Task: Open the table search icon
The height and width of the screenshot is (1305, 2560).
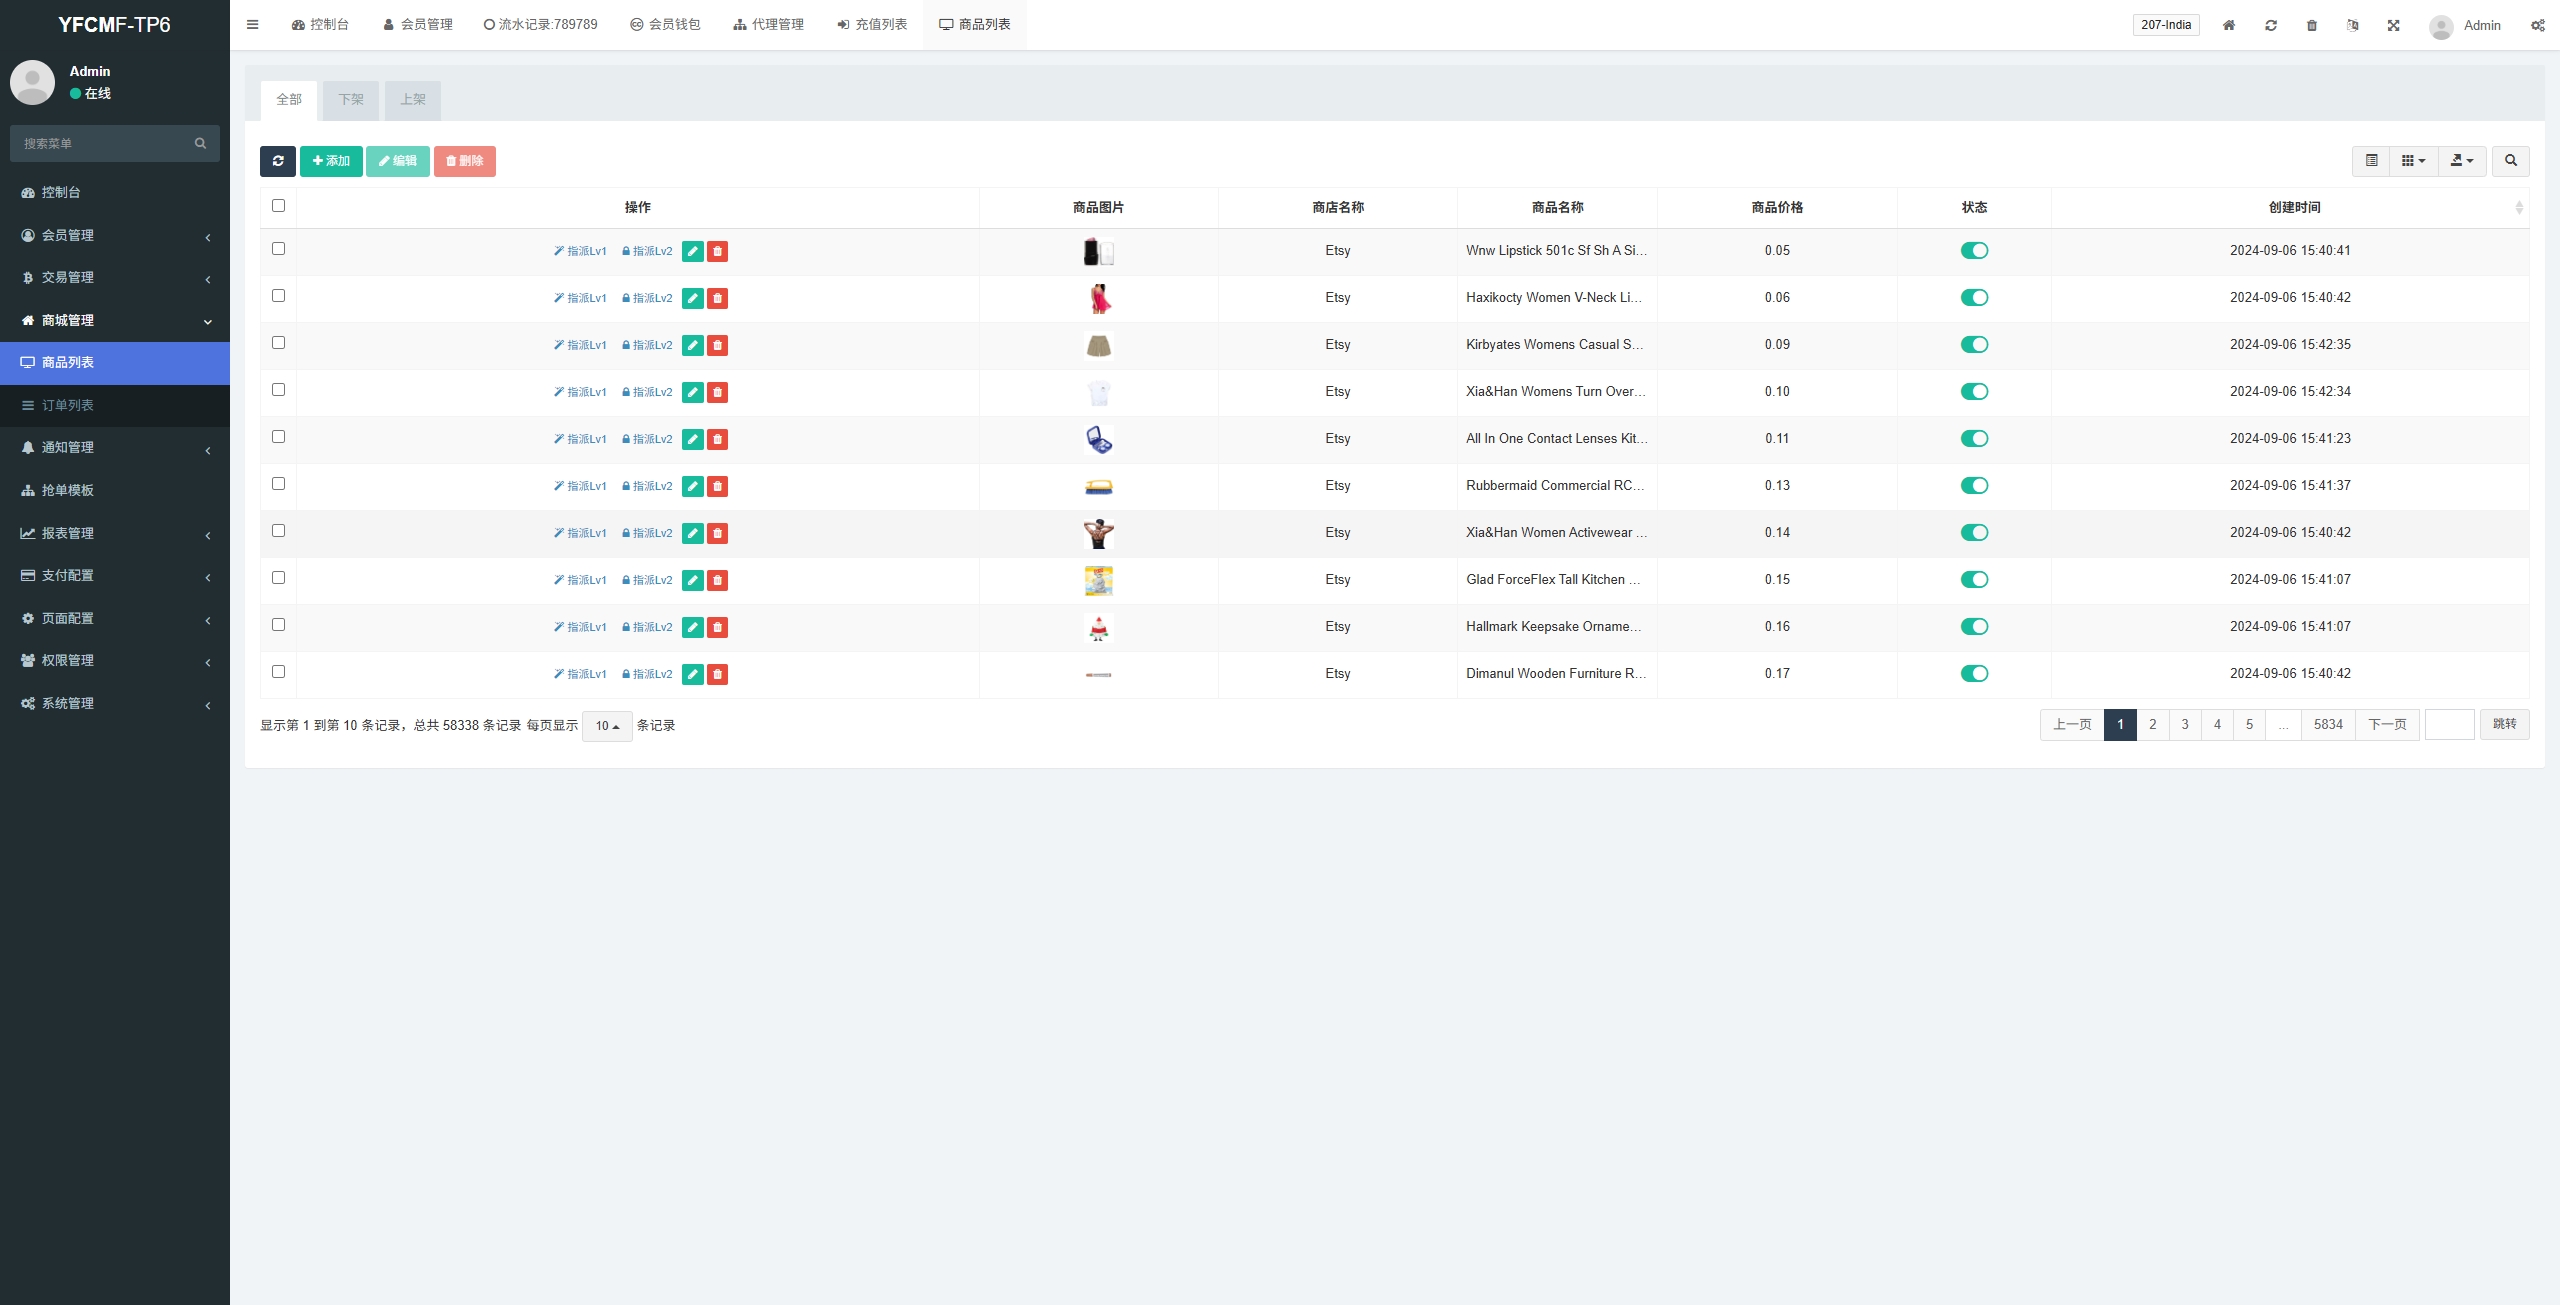Action: click(2510, 161)
